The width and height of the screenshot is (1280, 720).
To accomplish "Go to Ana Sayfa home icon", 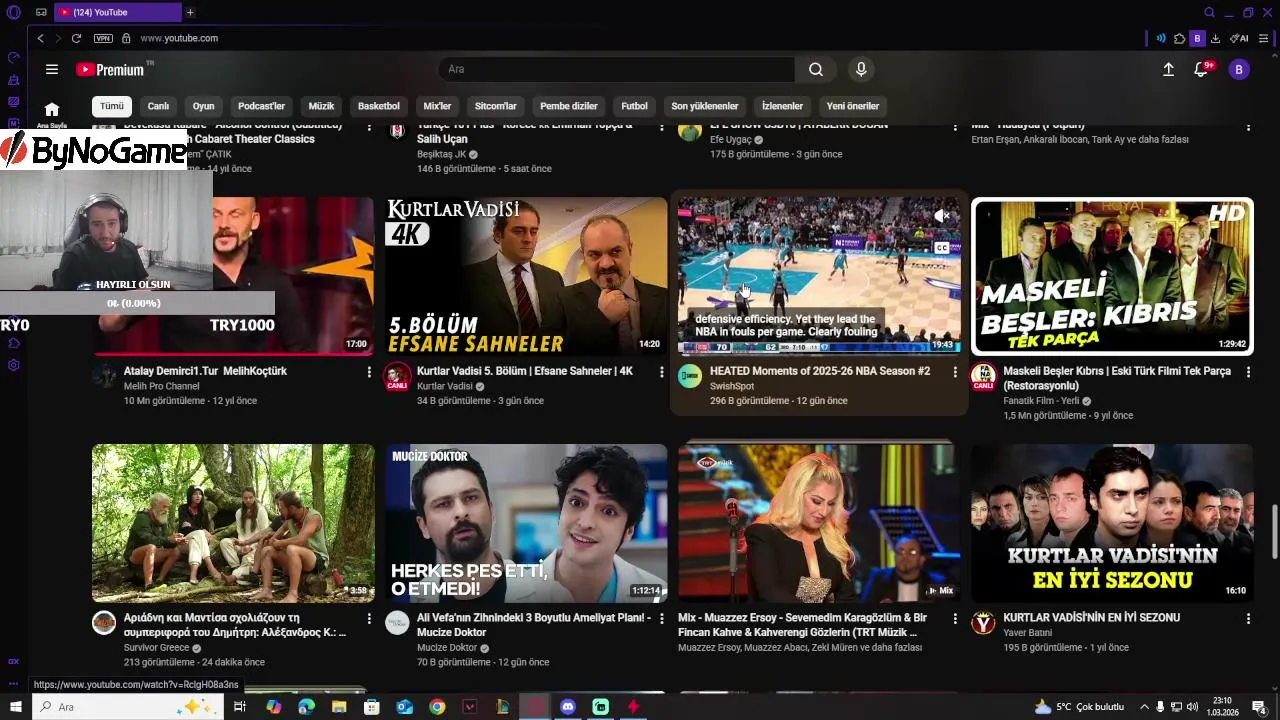I will [52, 112].
